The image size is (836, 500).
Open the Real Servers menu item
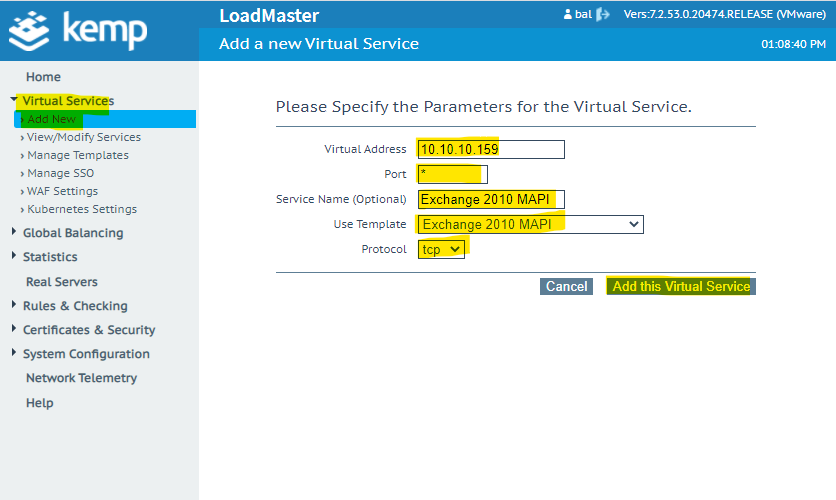[62, 282]
